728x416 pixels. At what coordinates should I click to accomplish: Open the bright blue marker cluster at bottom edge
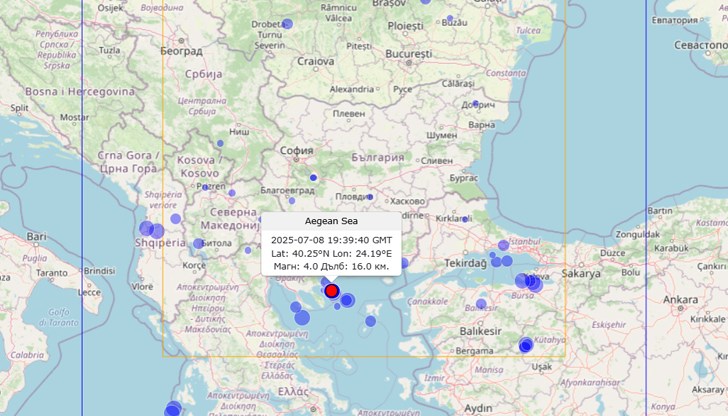coord(173,409)
